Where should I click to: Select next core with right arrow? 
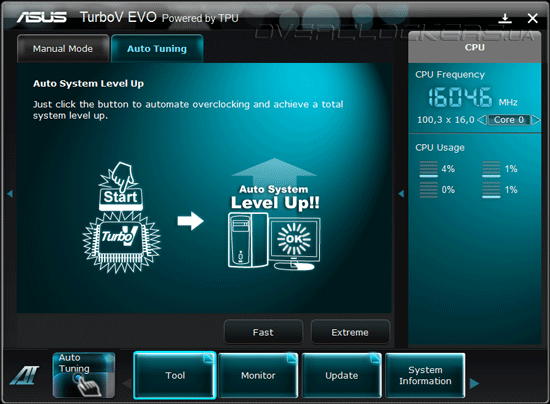click(x=535, y=120)
